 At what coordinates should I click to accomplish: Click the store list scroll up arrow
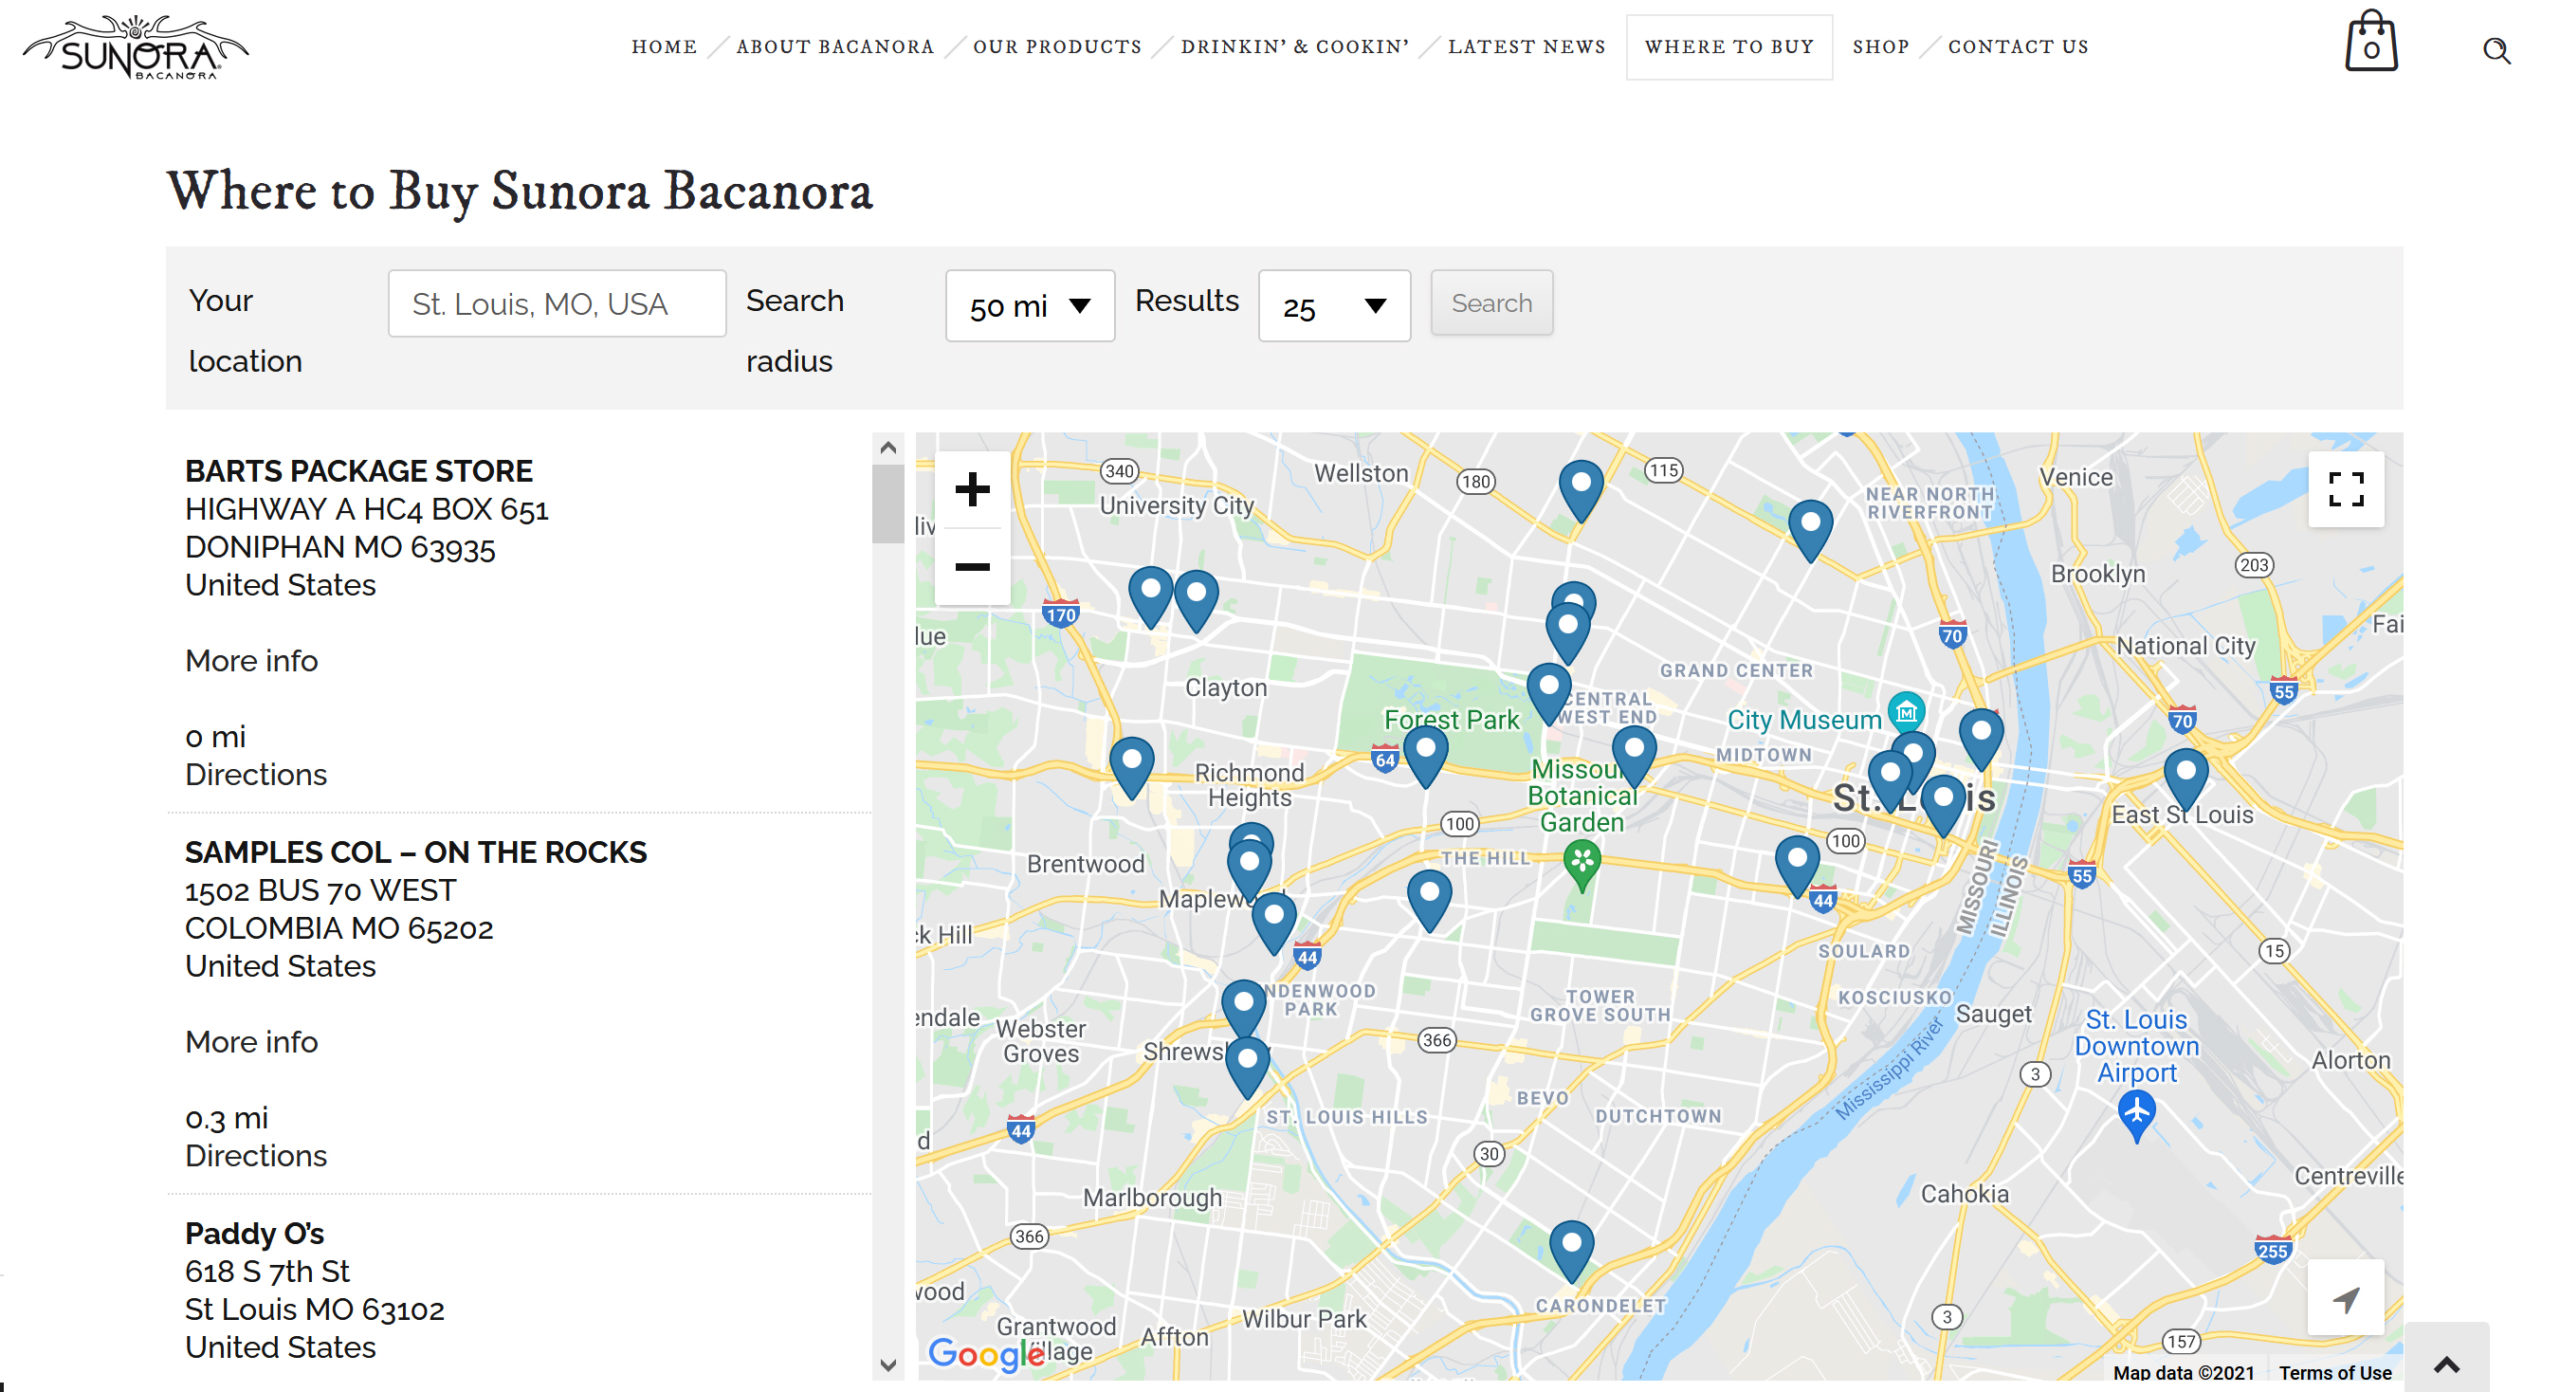[x=888, y=448]
